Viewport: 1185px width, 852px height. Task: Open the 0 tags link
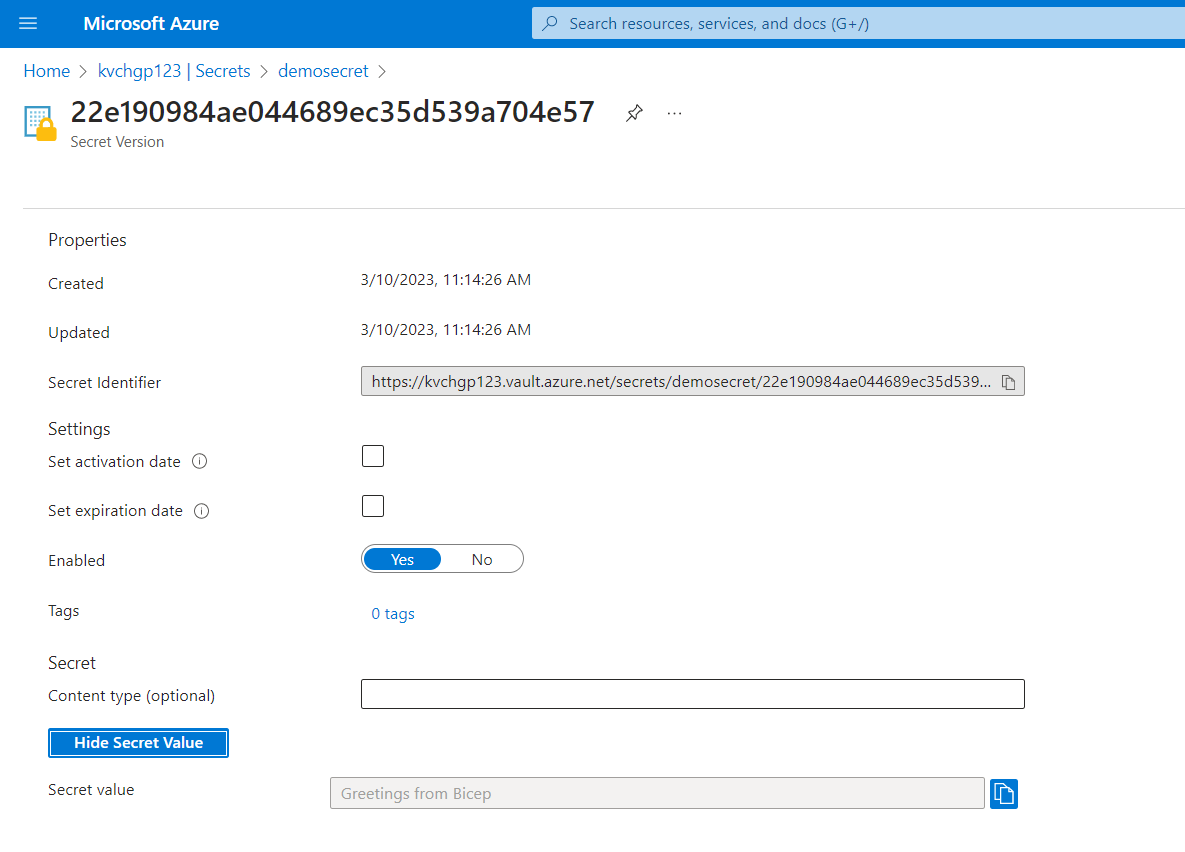(x=393, y=614)
